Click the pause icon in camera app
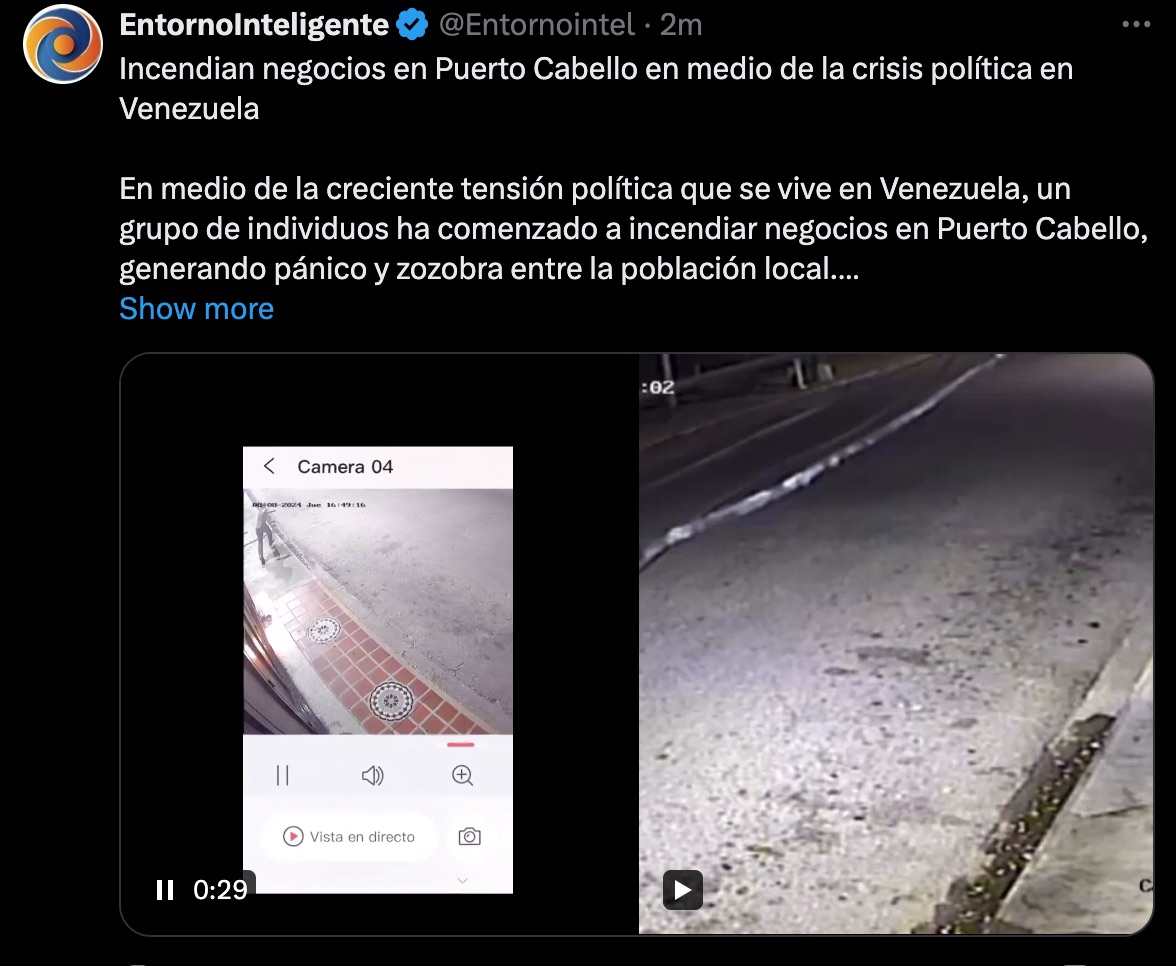The height and width of the screenshot is (966, 1176). click(283, 775)
